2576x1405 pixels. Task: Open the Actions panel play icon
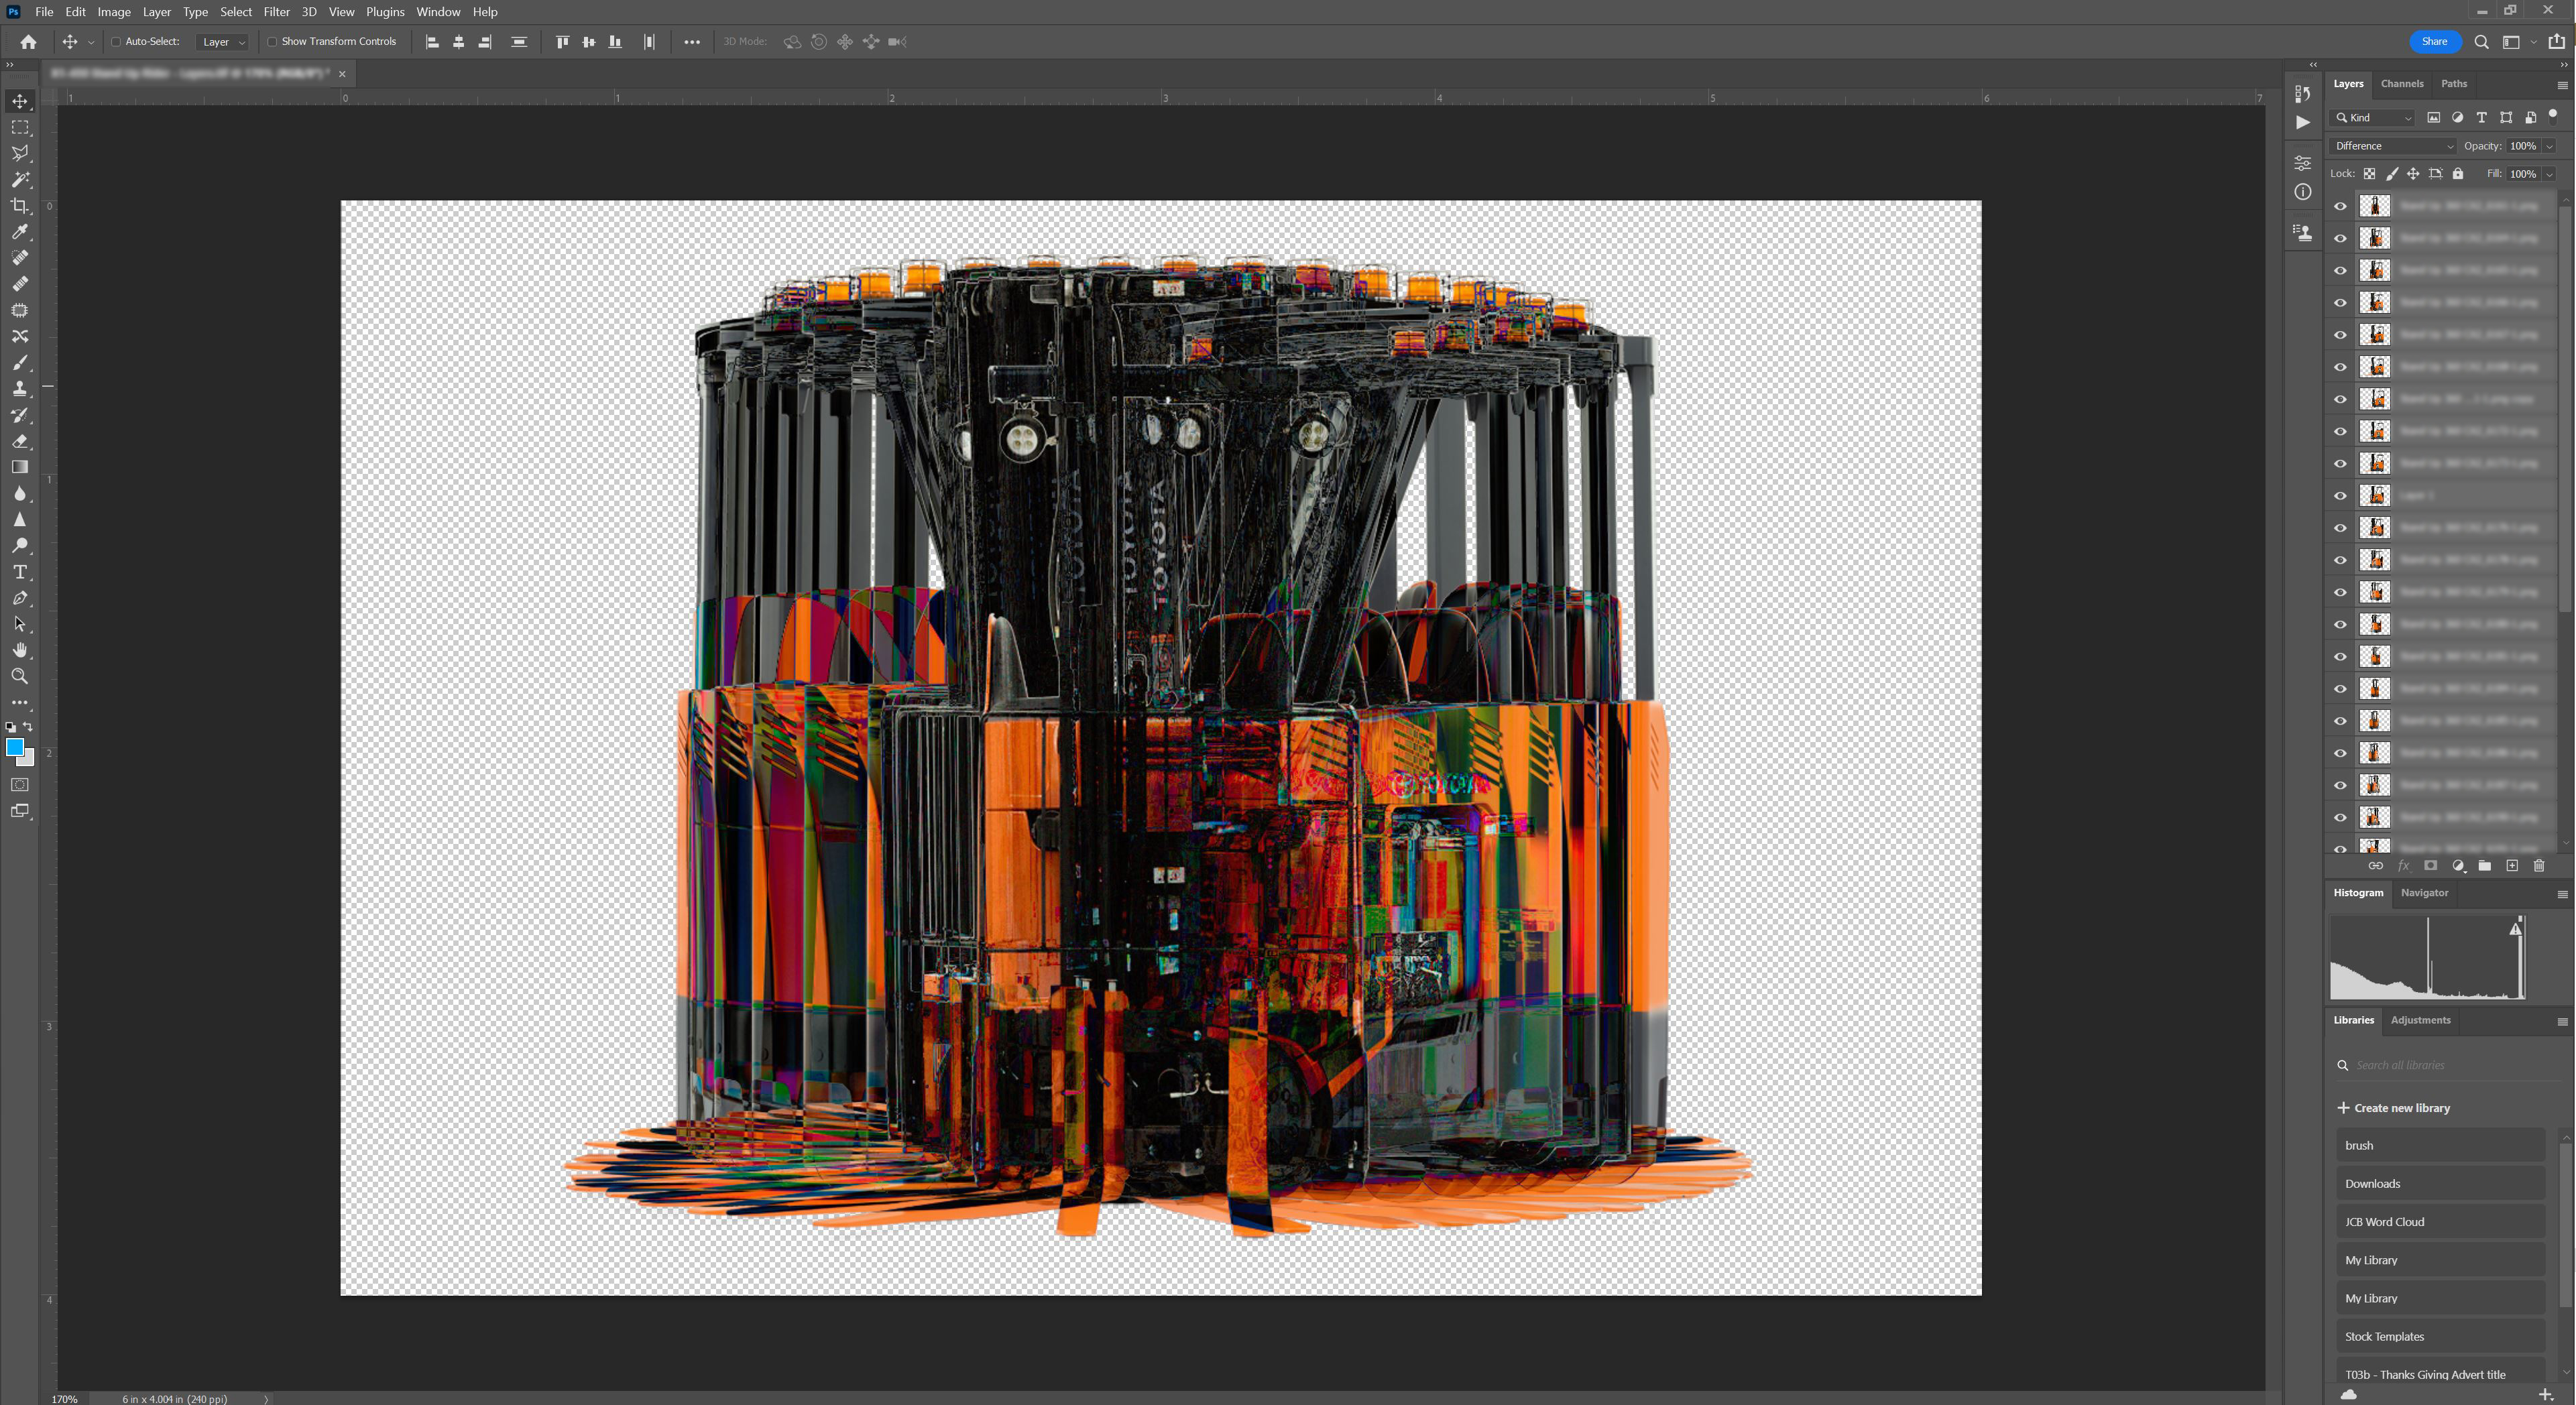click(2303, 122)
